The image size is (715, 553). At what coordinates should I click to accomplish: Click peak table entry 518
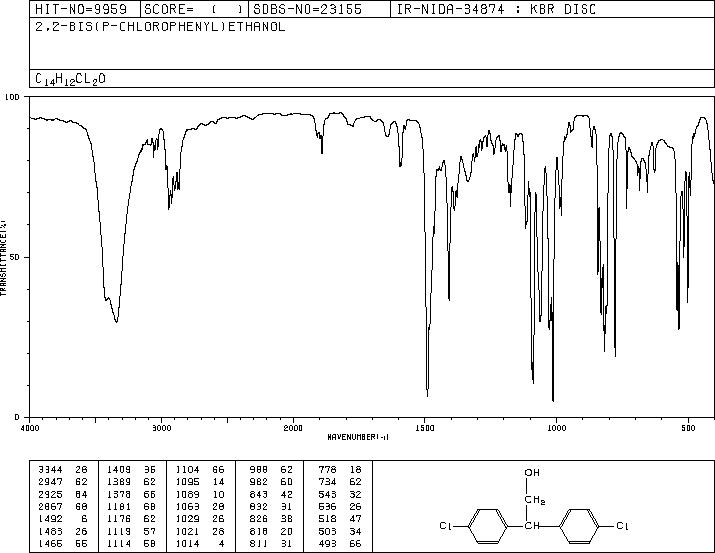tap(327, 519)
